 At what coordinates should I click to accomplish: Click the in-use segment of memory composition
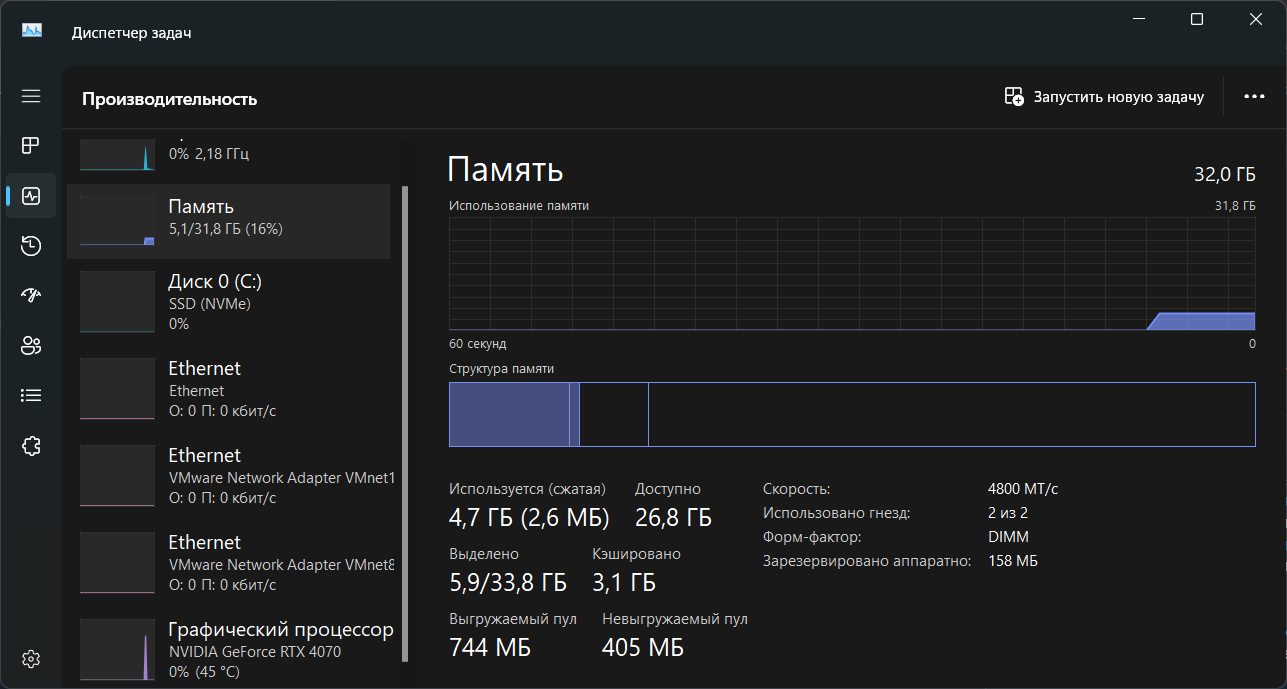(x=509, y=414)
